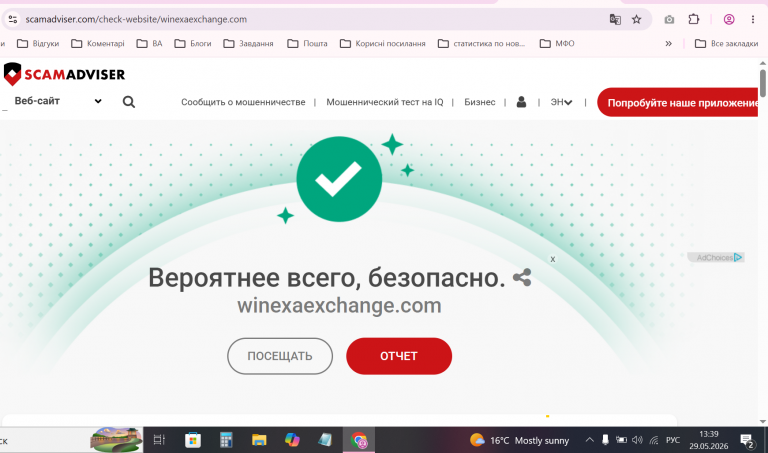This screenshot has width=768, height=453.
Task: Open Microsoft Store from the taskbar
Action: tap(192, 440)
